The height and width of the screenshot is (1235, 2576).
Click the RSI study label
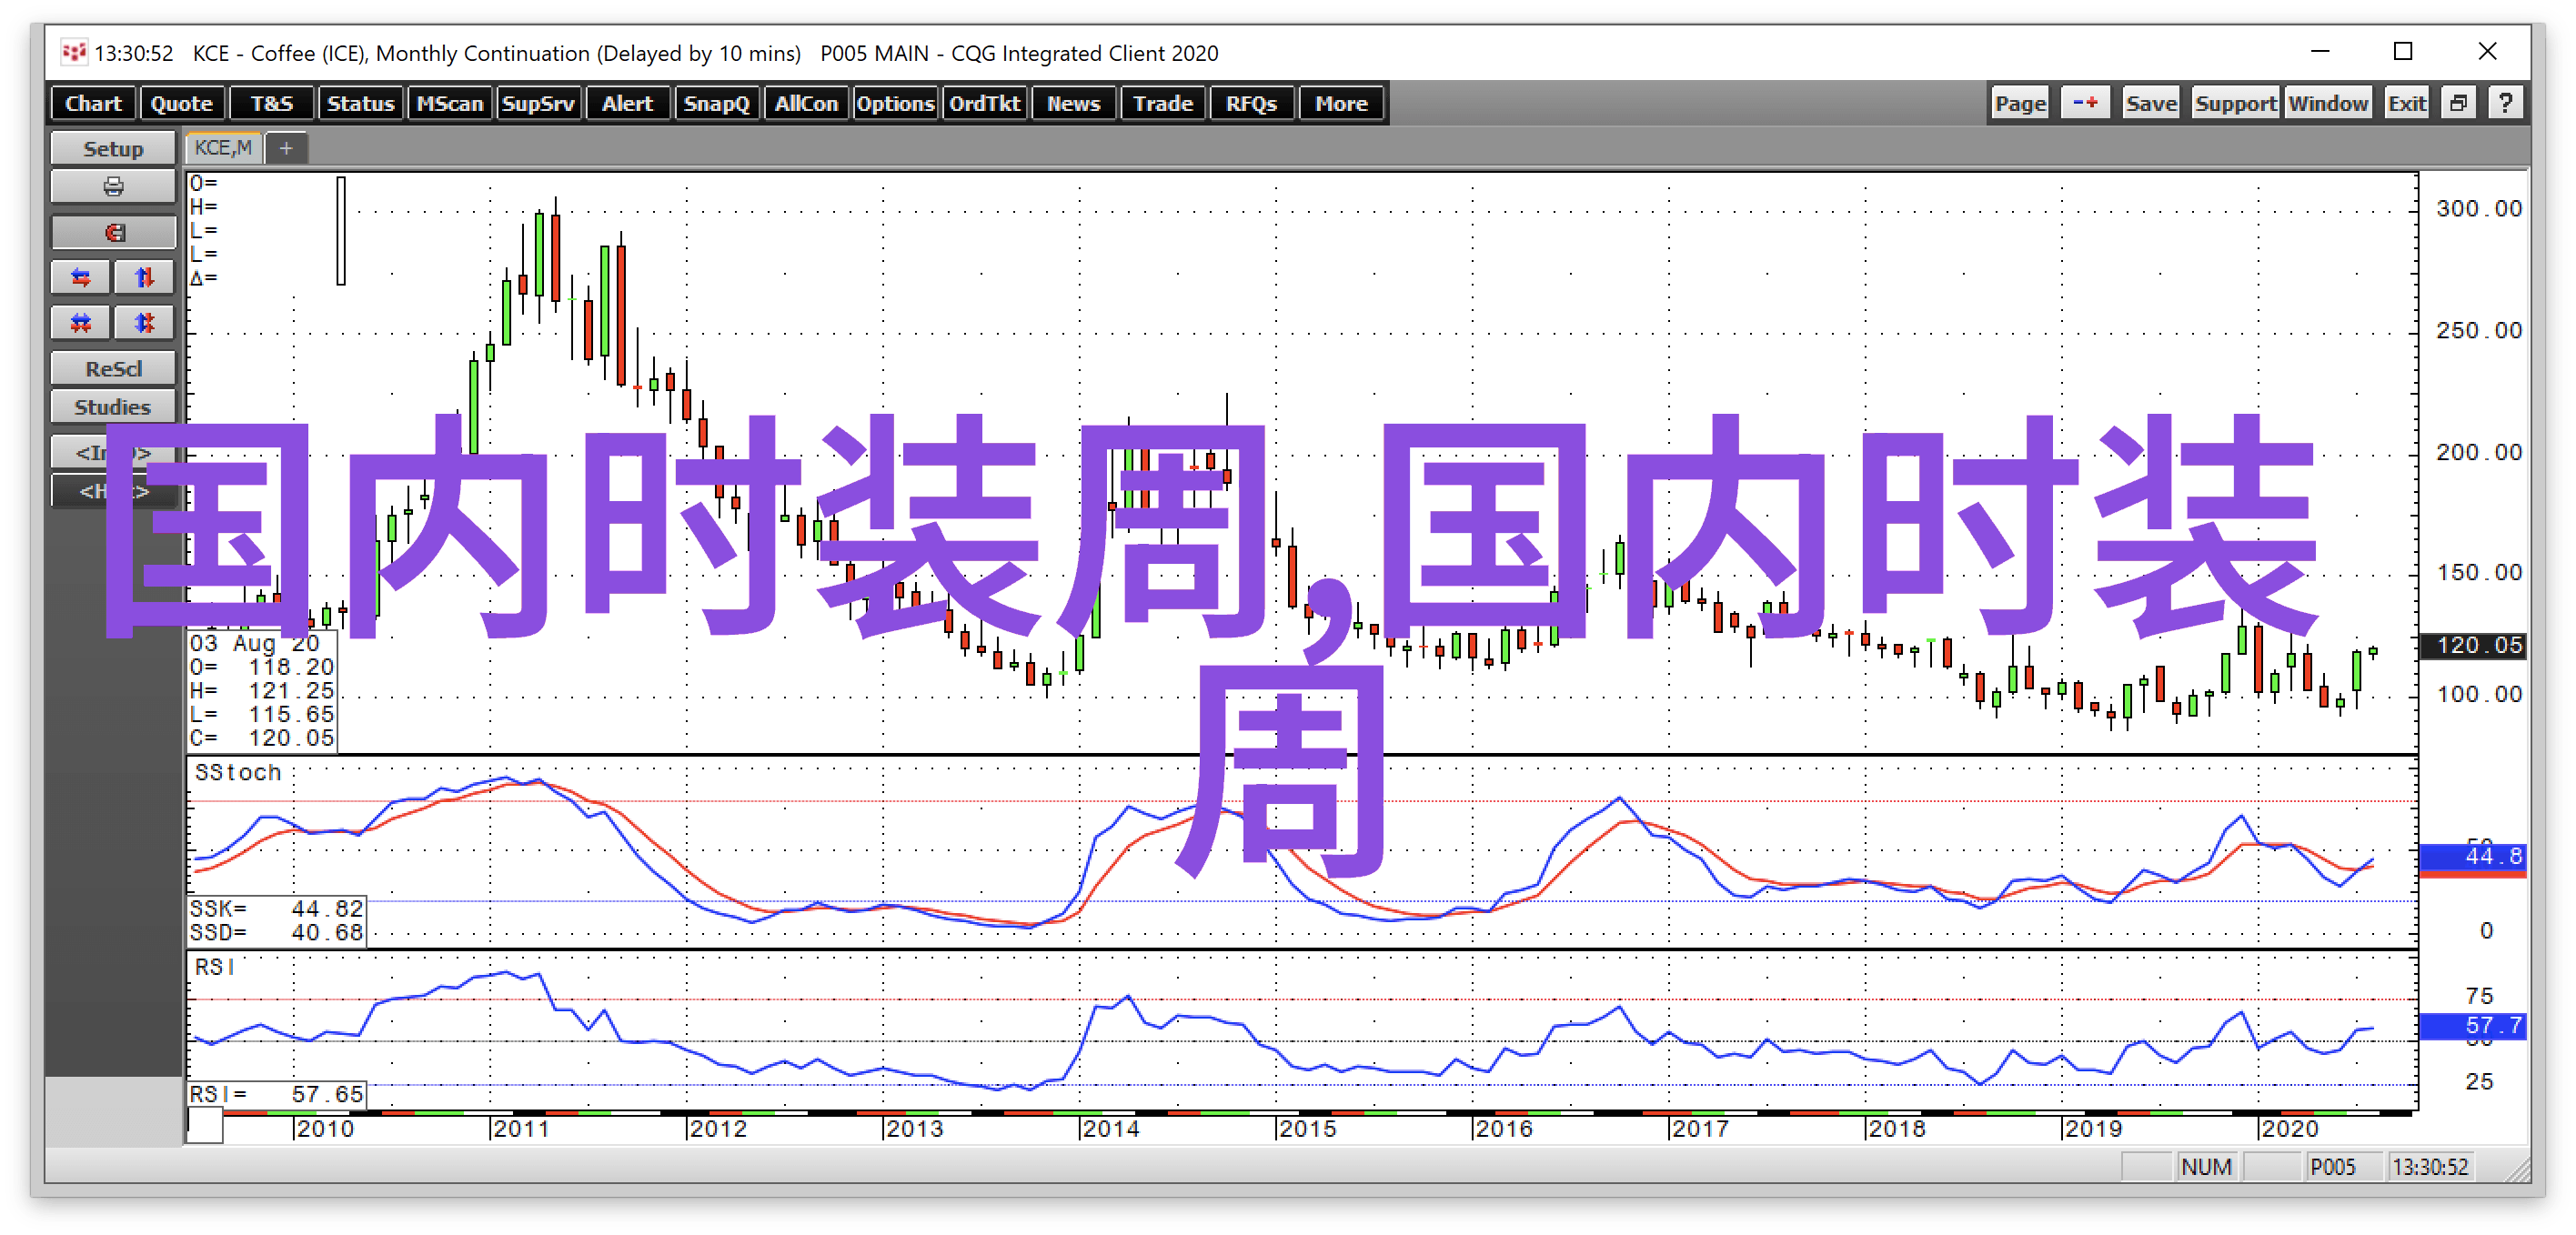point(214,967)
